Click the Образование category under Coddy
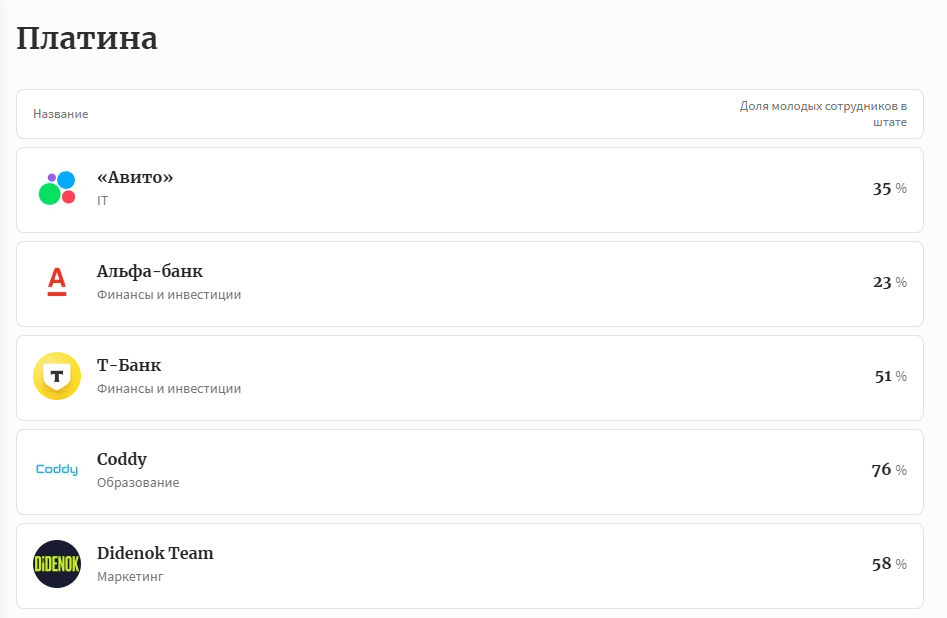 (x=138, y=483)
